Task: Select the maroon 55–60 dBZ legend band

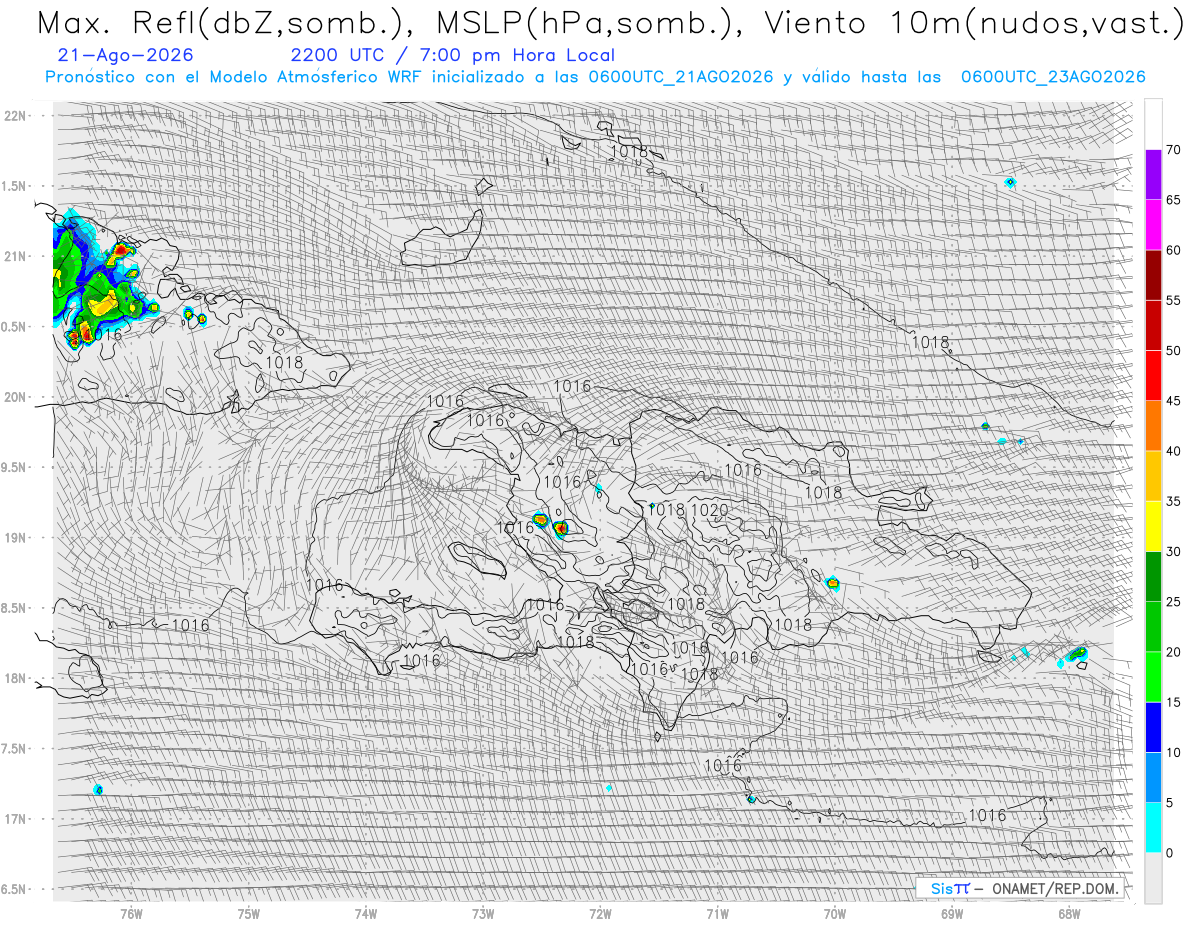Action: click(x=1153, y=275)
